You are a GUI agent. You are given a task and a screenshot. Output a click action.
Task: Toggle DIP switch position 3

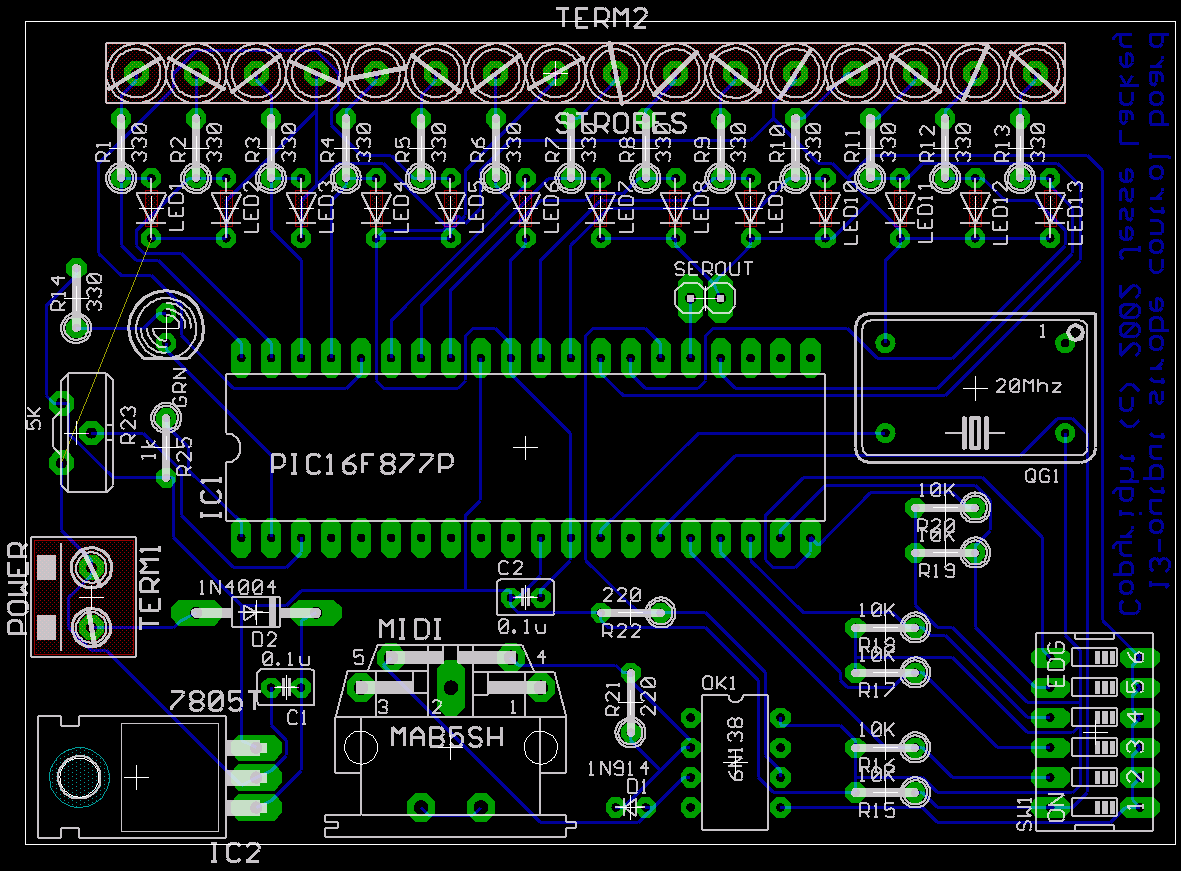click(1095, 747)
